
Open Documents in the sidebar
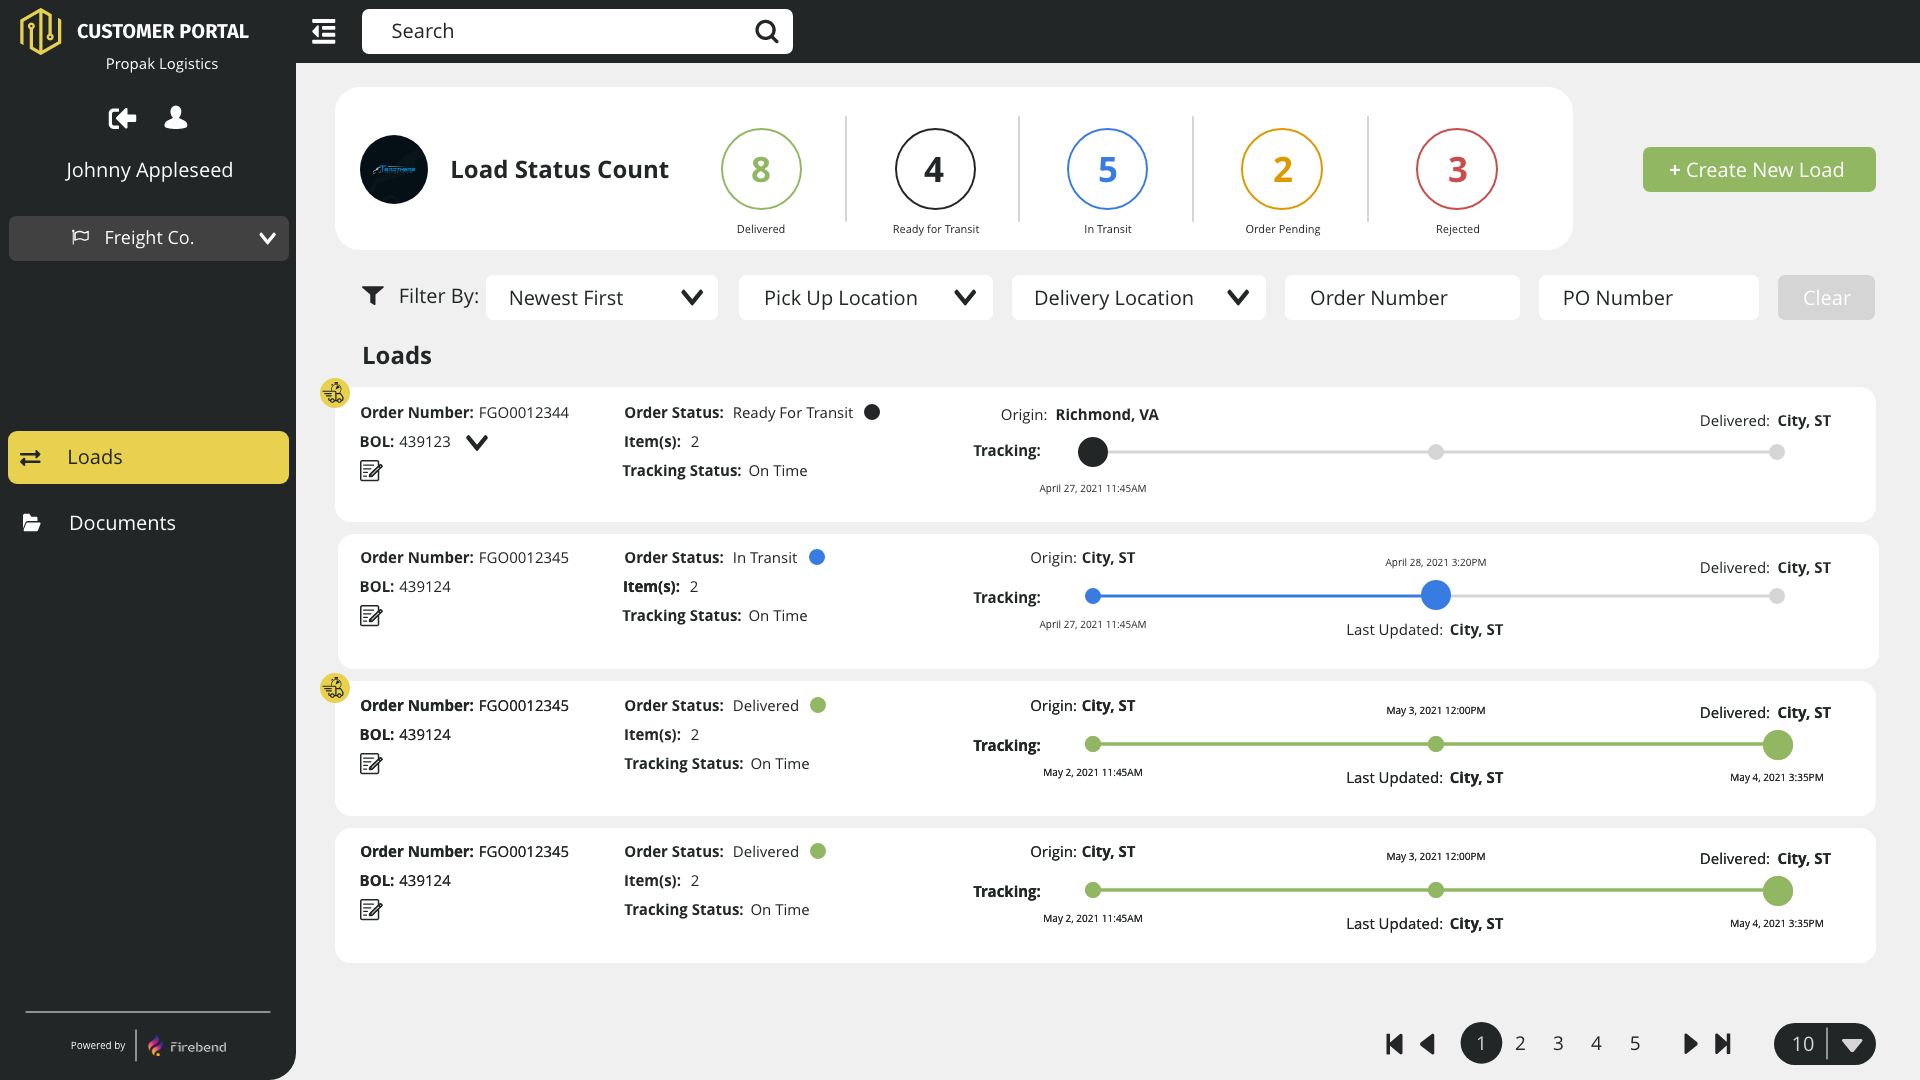tap(122, 523)
